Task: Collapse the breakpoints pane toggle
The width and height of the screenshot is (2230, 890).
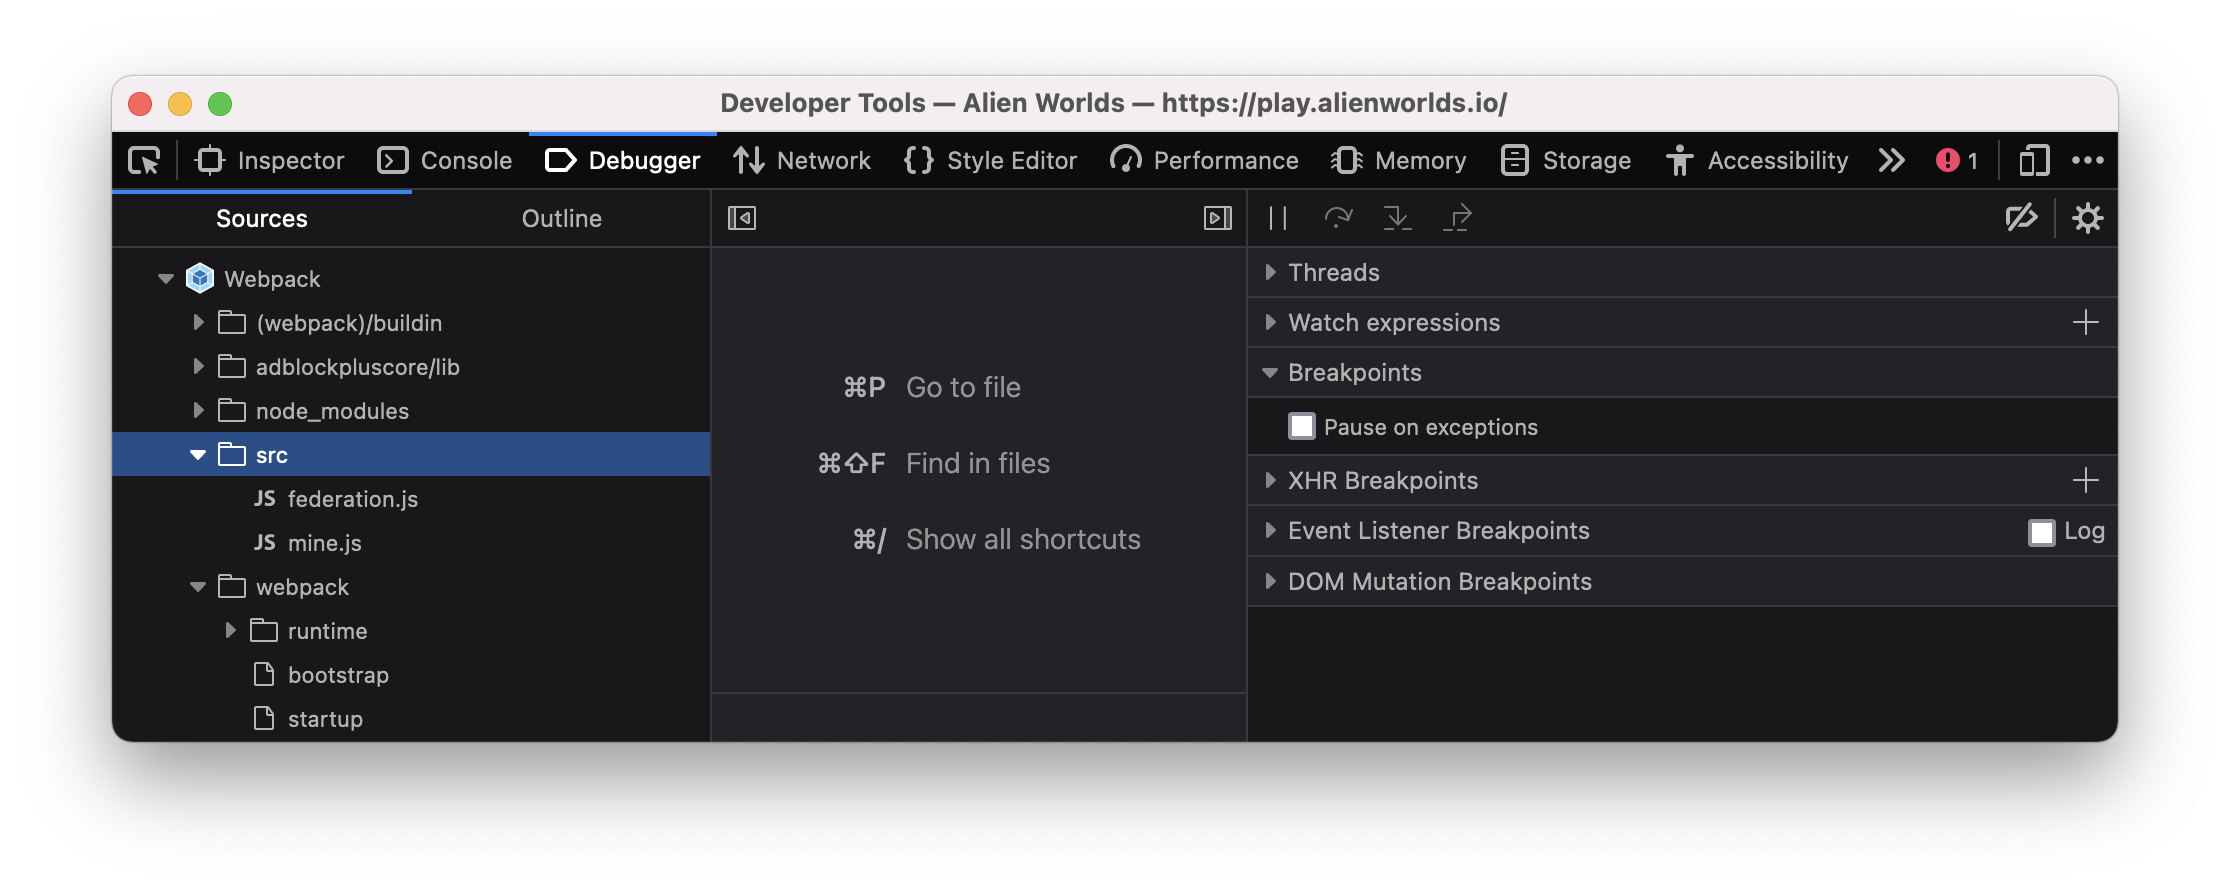Action: click(x=1218, y=218)
